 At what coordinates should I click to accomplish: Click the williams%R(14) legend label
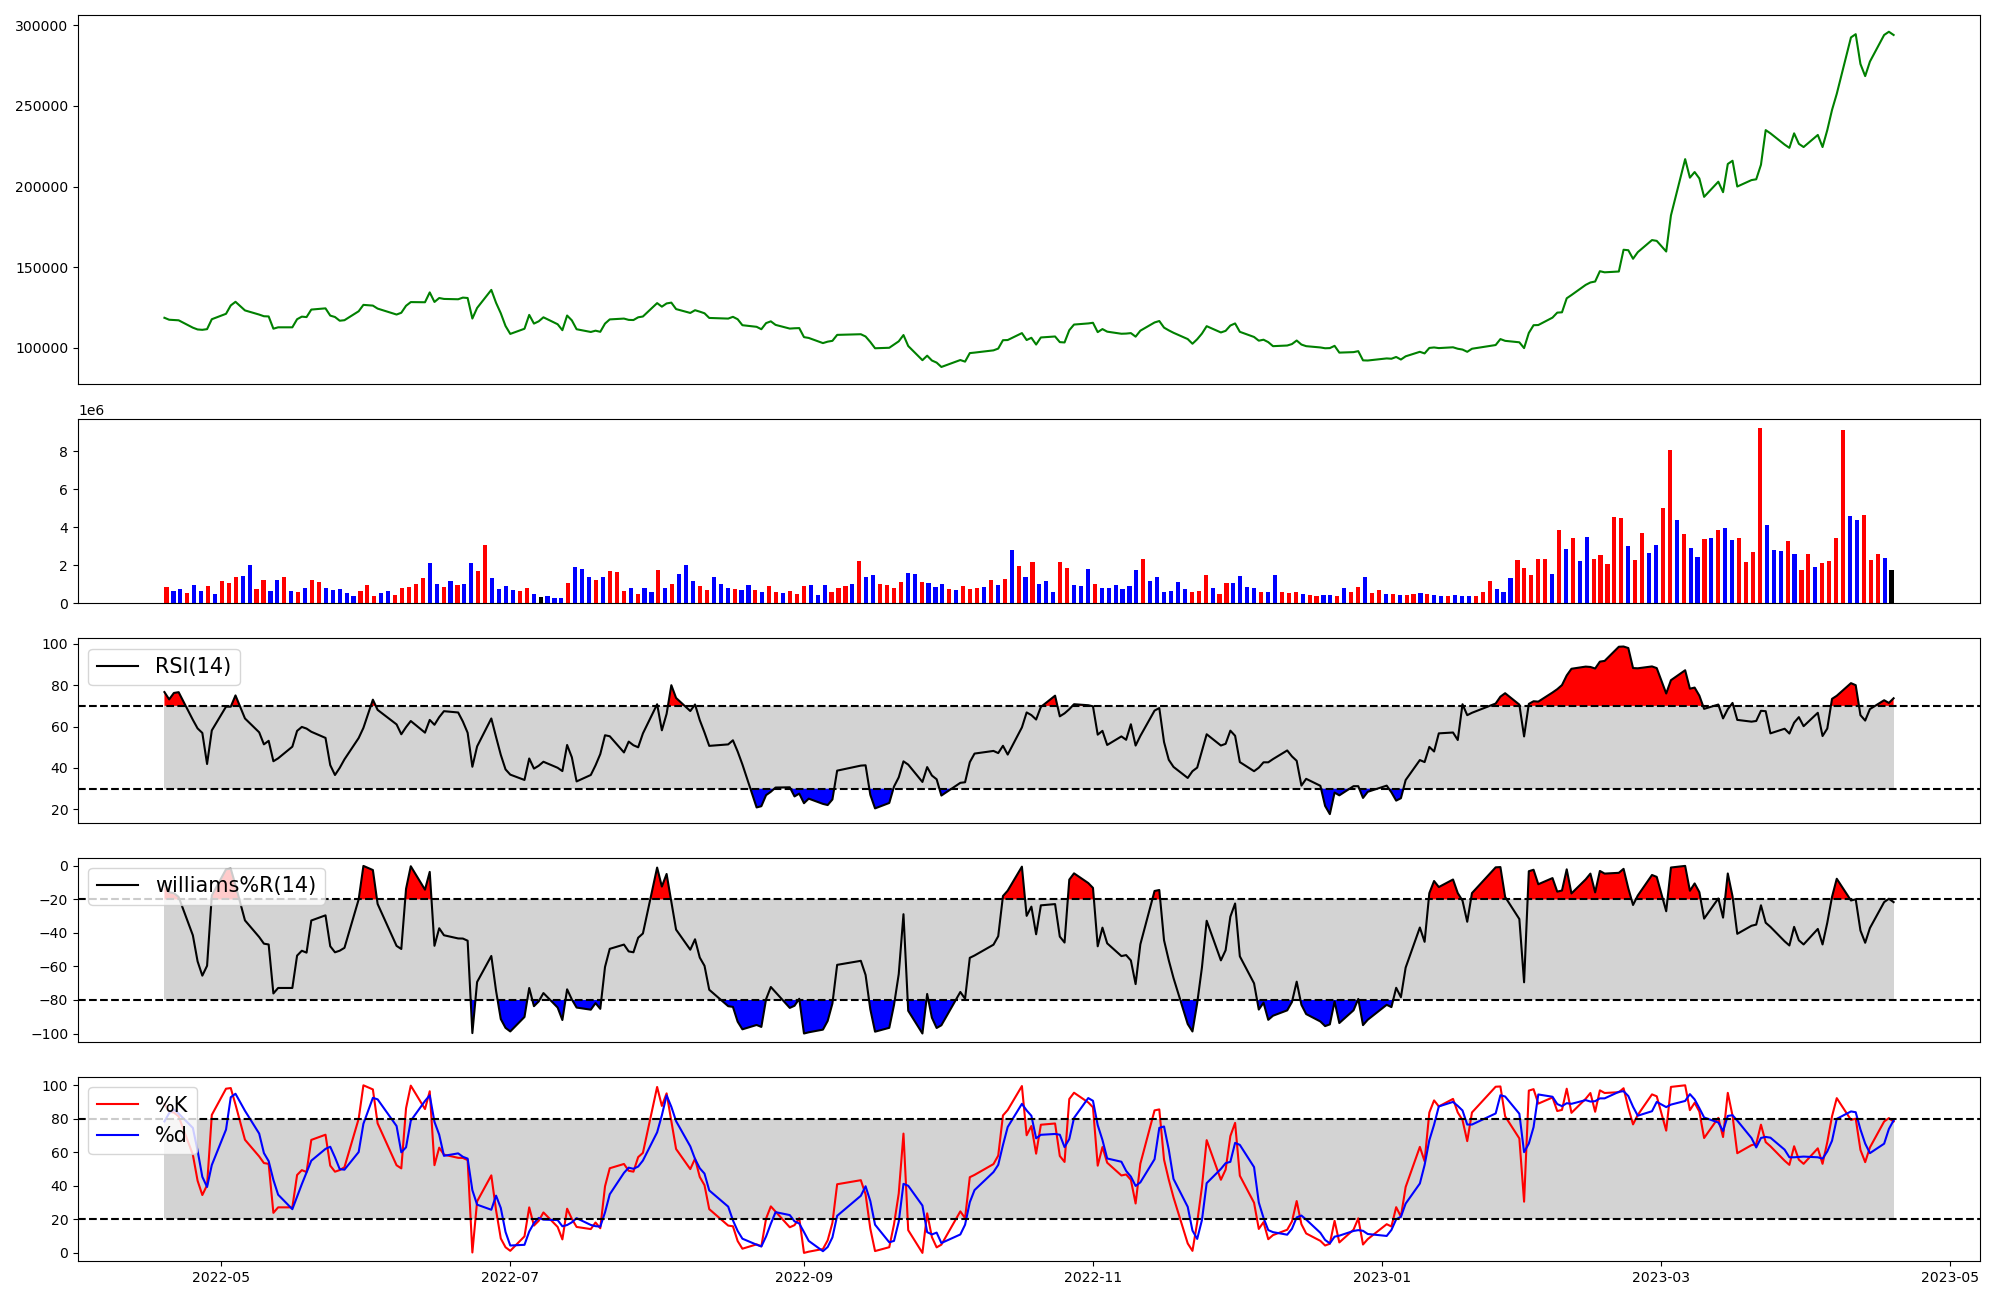tap(235, 885)
